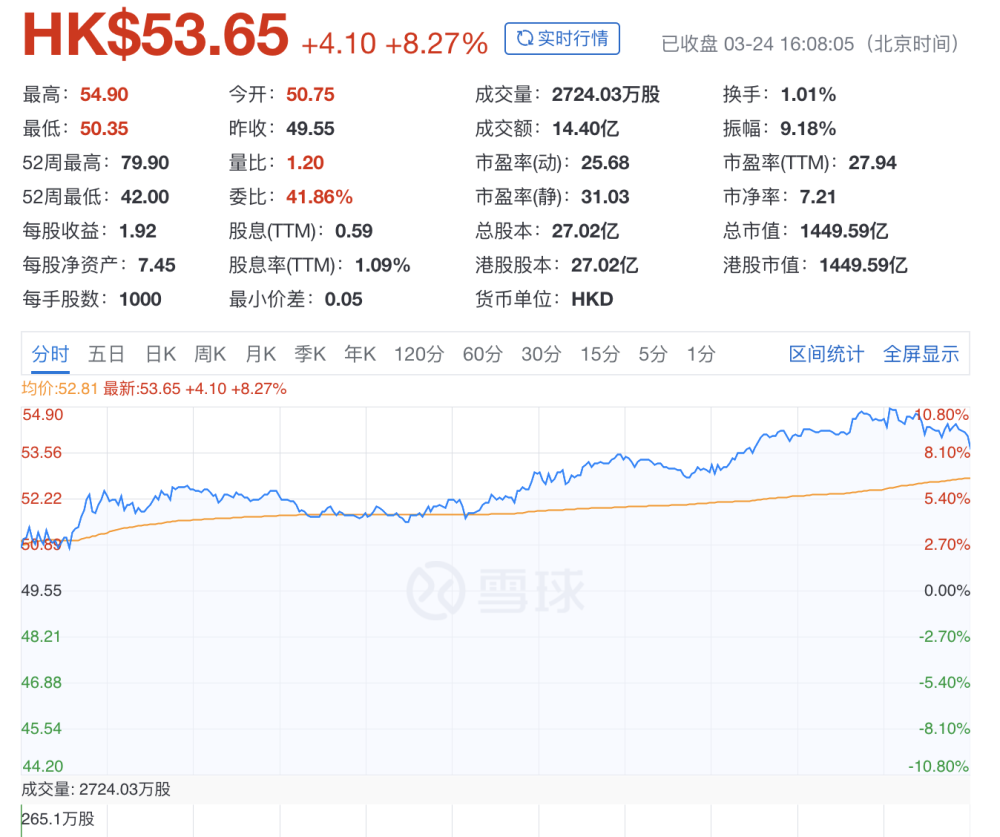Click the 量比 value 1.20
1000x837 pixels.
click(305, 163)
